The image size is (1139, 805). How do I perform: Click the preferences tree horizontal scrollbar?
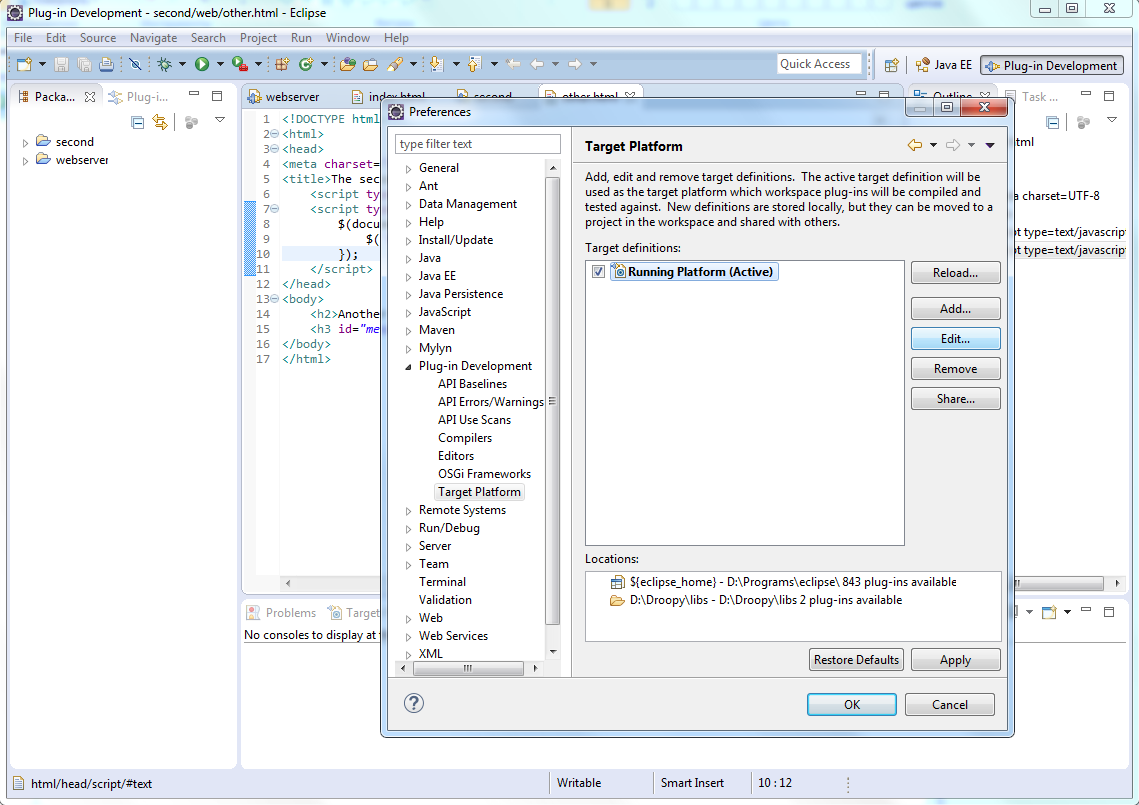click(468, 668)
